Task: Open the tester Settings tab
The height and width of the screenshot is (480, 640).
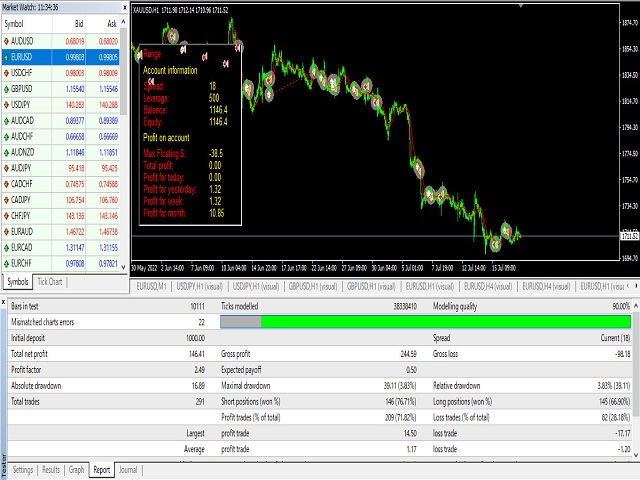Action: 23,468
